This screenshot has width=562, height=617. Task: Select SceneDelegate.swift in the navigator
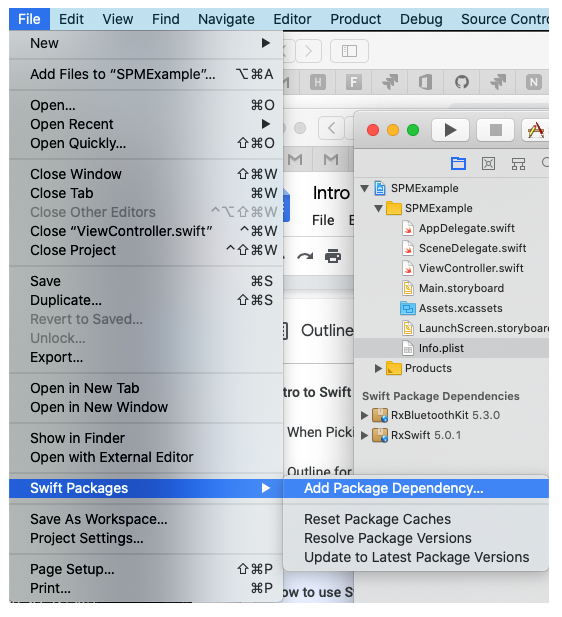(452, 248)
